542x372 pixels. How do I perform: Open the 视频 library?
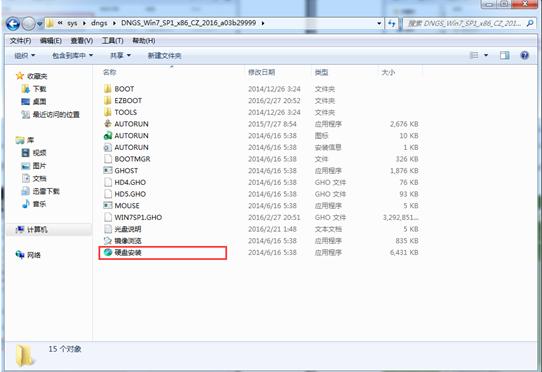(x=34, y=153)
